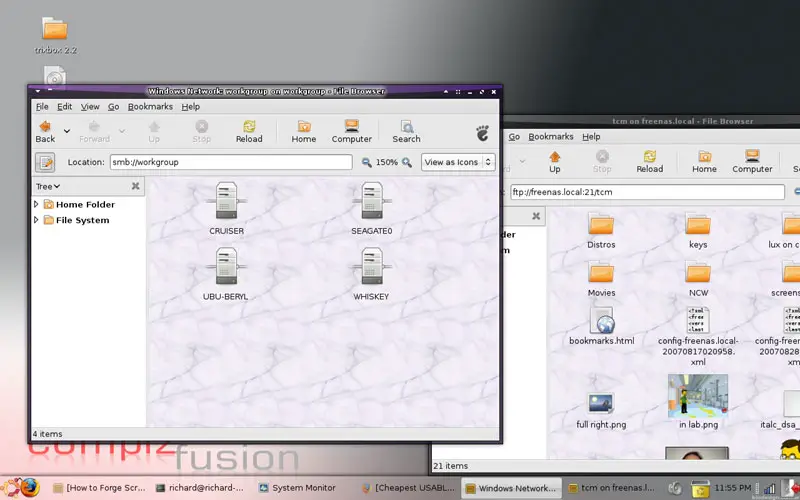Open the Back history dropdown arrow

(67, 131)
